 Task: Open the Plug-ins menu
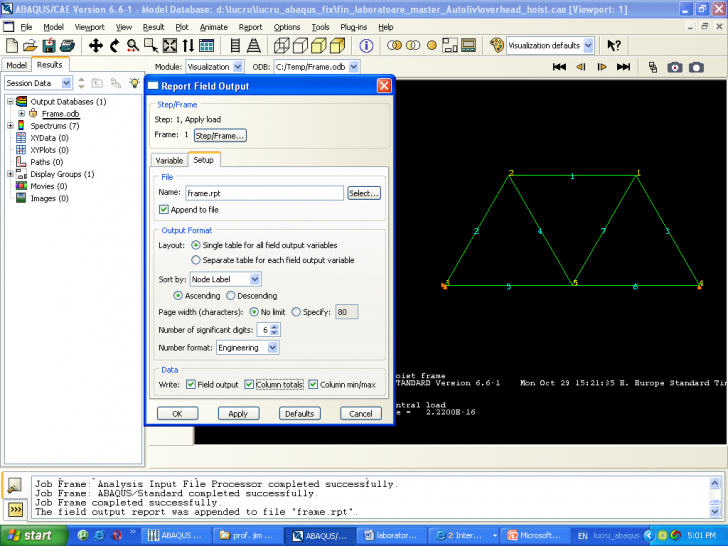[x=352, y=27]
